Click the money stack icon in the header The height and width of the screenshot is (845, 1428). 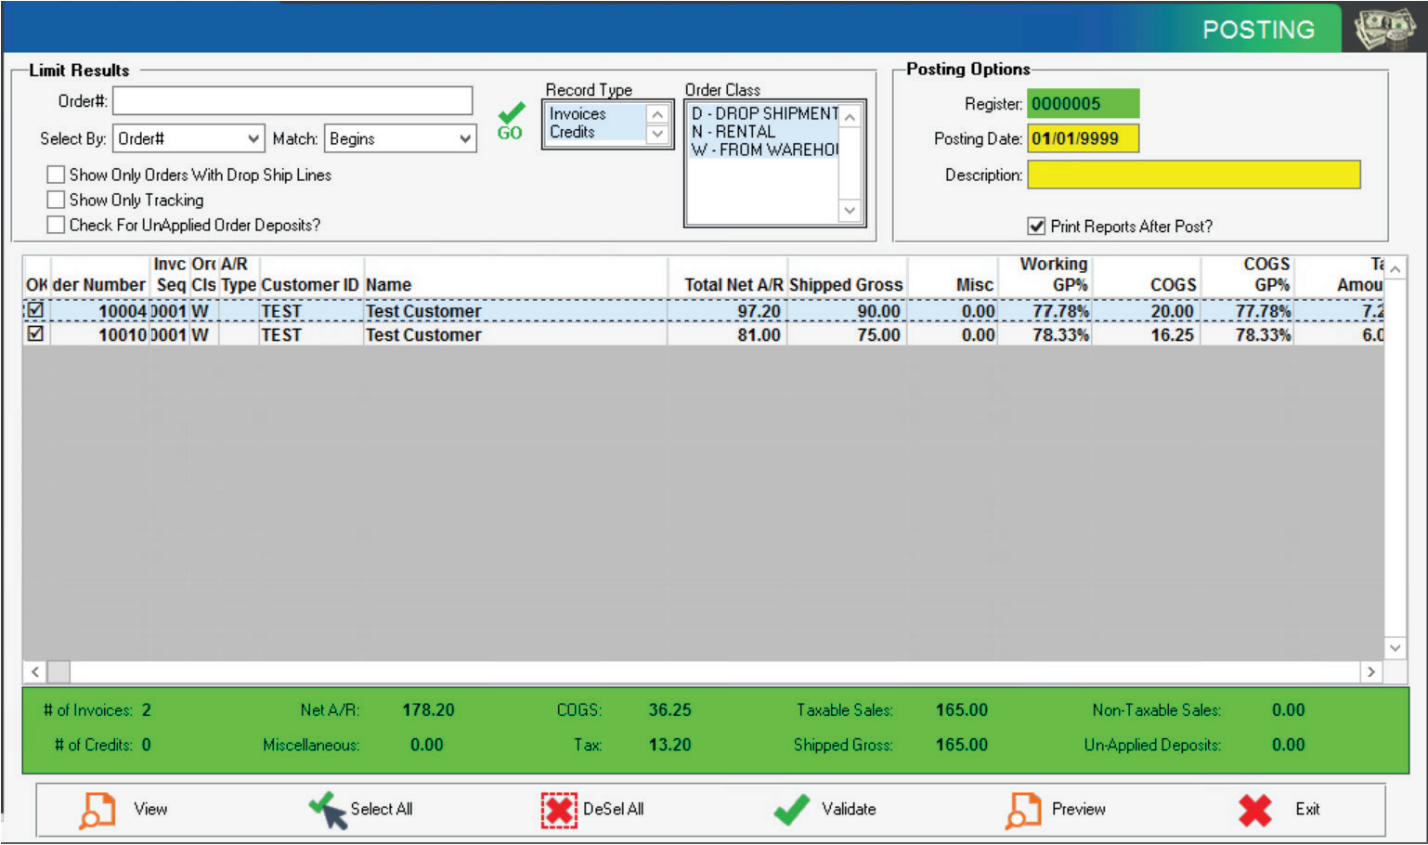tap(1385, 27)
